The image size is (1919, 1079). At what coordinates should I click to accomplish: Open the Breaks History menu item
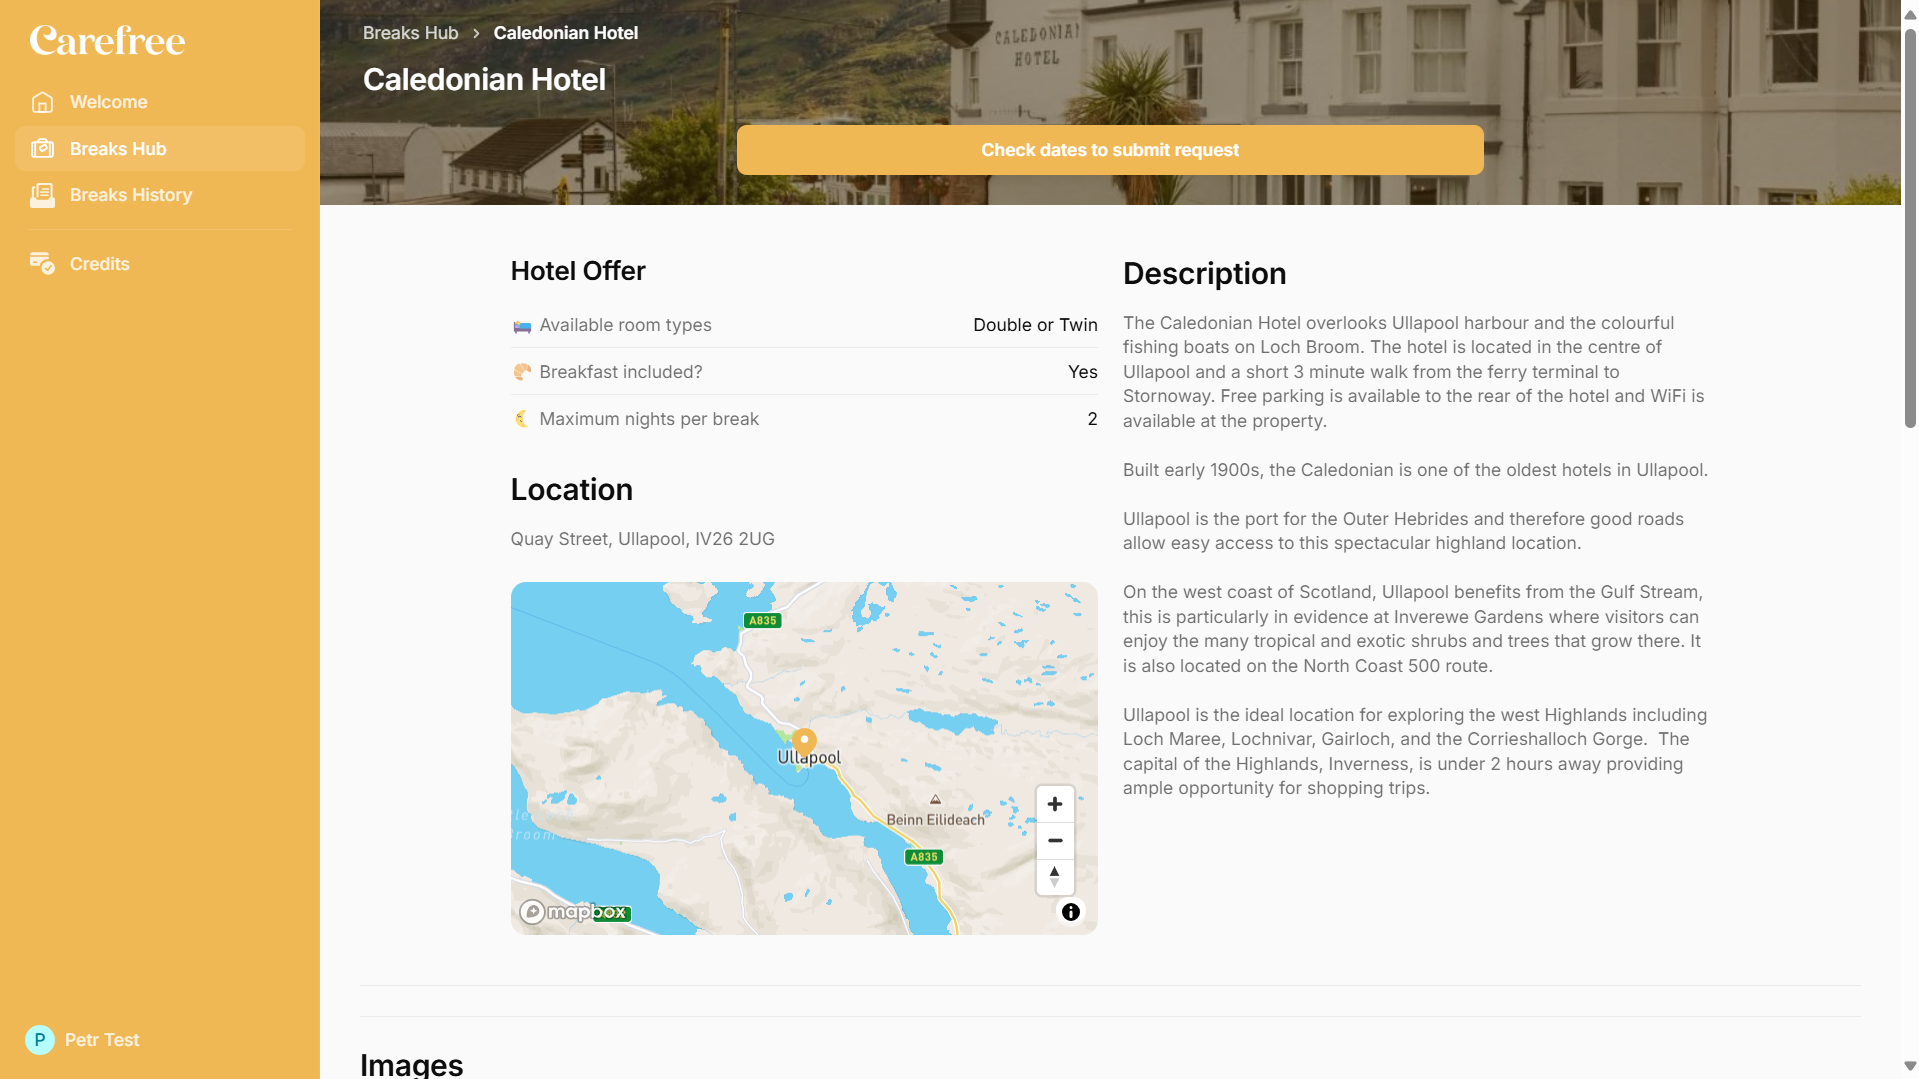tap(160, 195)
